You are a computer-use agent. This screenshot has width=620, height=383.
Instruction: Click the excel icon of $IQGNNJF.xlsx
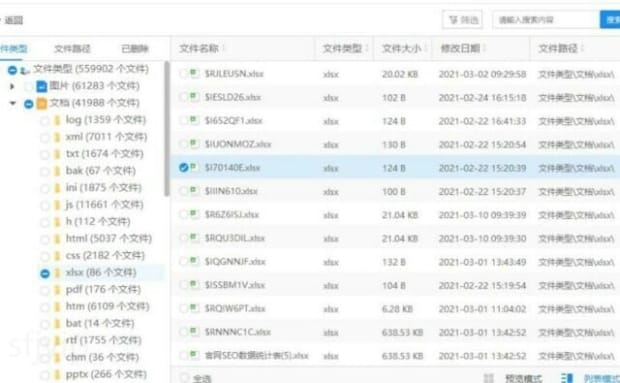[x=194, y=261]
